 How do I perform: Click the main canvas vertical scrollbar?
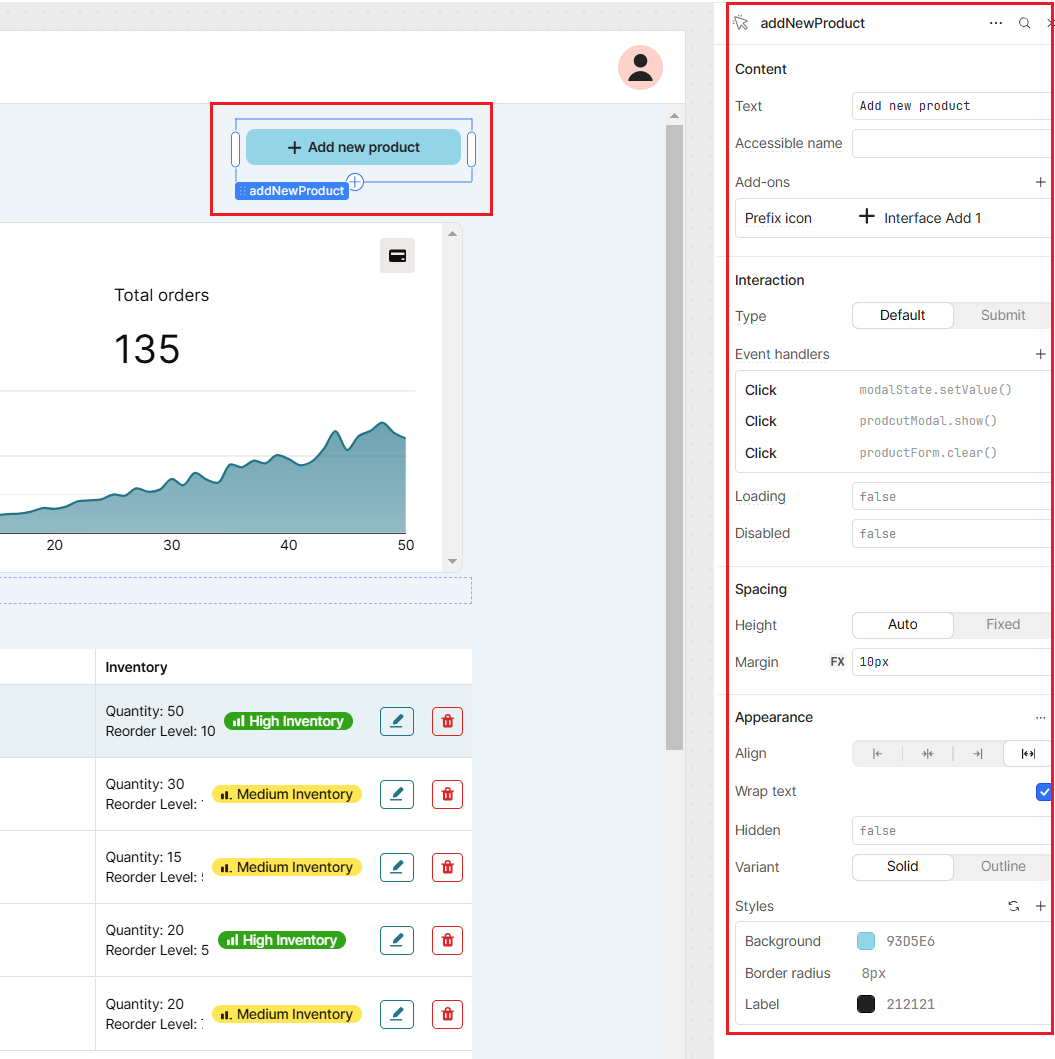point(674,437)
